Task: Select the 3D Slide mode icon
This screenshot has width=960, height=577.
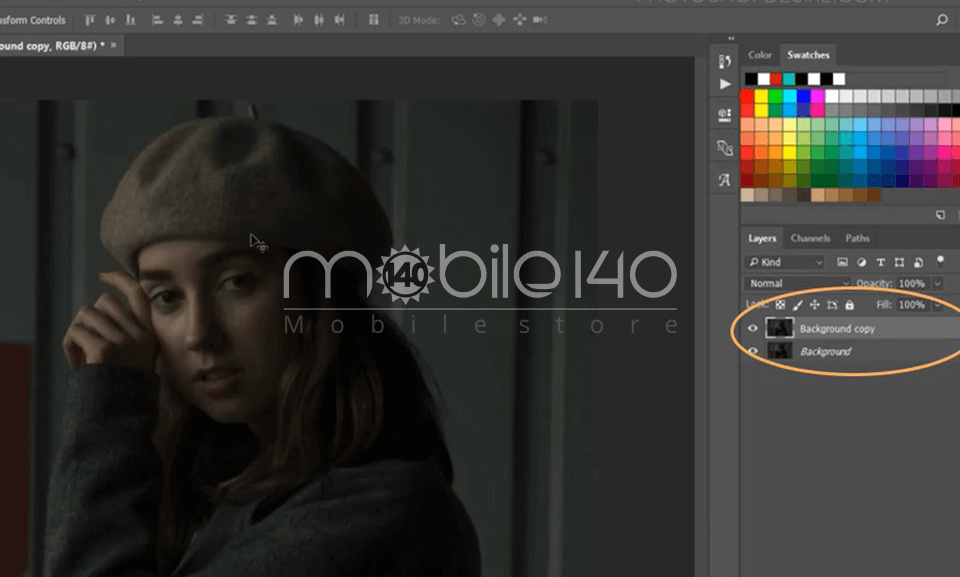Action: point(520,20)
